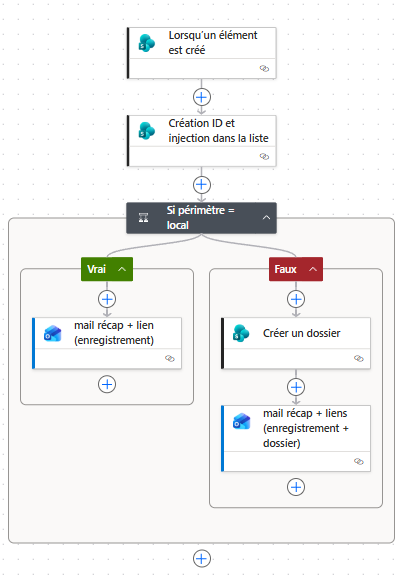Add action at top of Vrai branch

point(107,299)
